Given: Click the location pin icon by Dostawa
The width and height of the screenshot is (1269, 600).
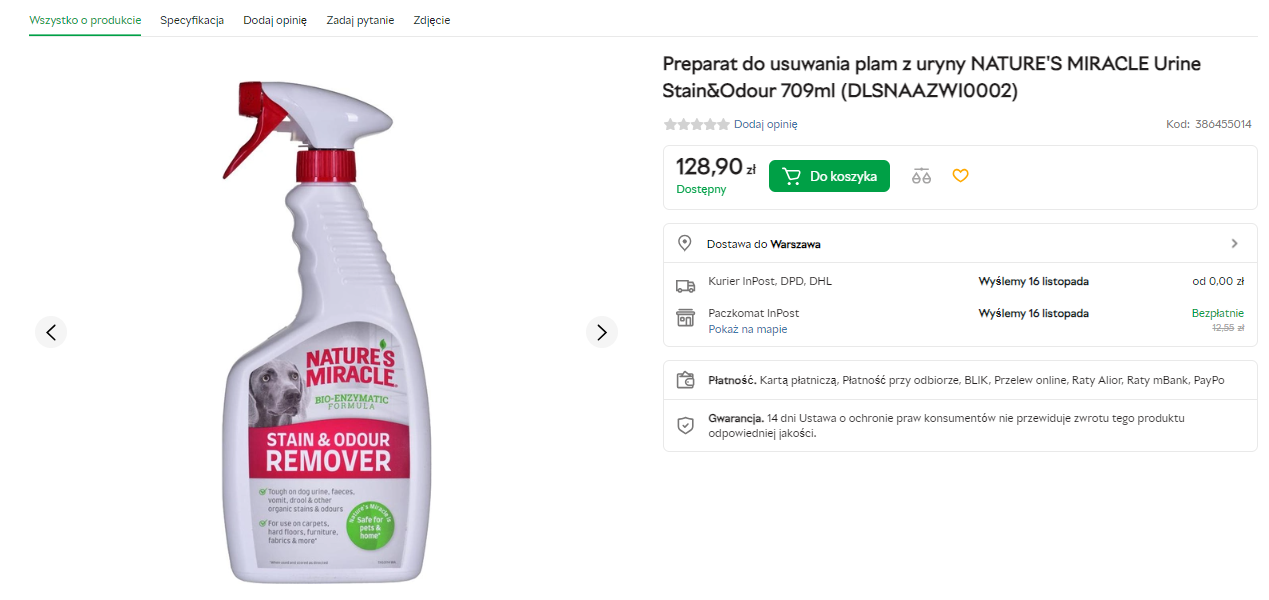Looking at the screenshot, I should tap(685, 243).
